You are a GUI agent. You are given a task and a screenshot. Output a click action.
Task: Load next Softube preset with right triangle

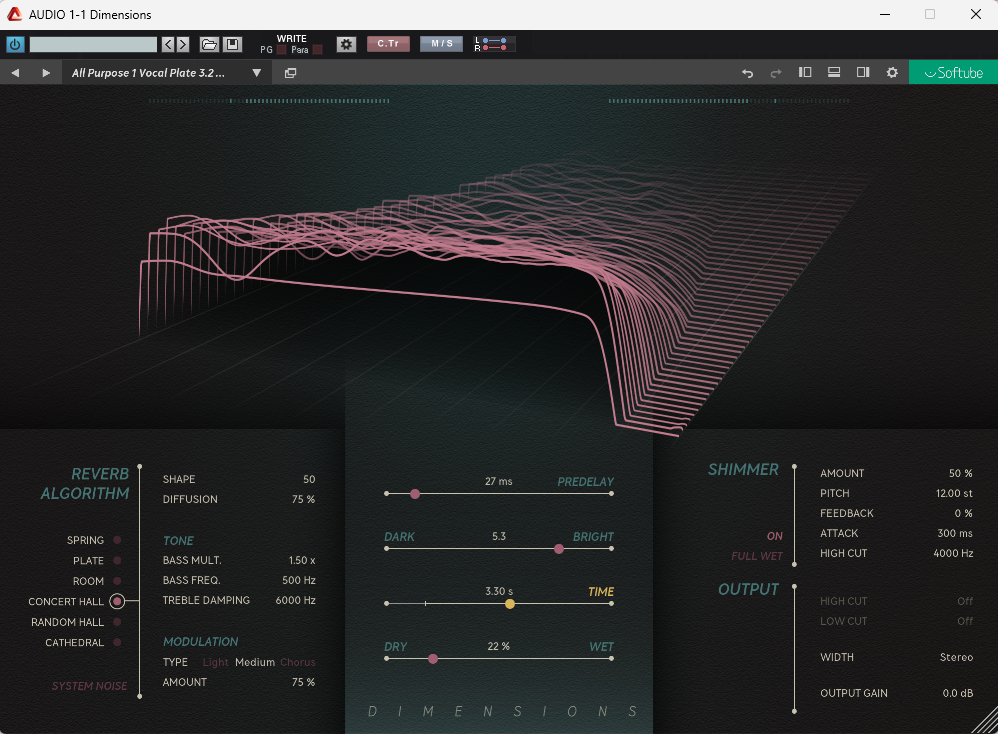click(46, 73)
